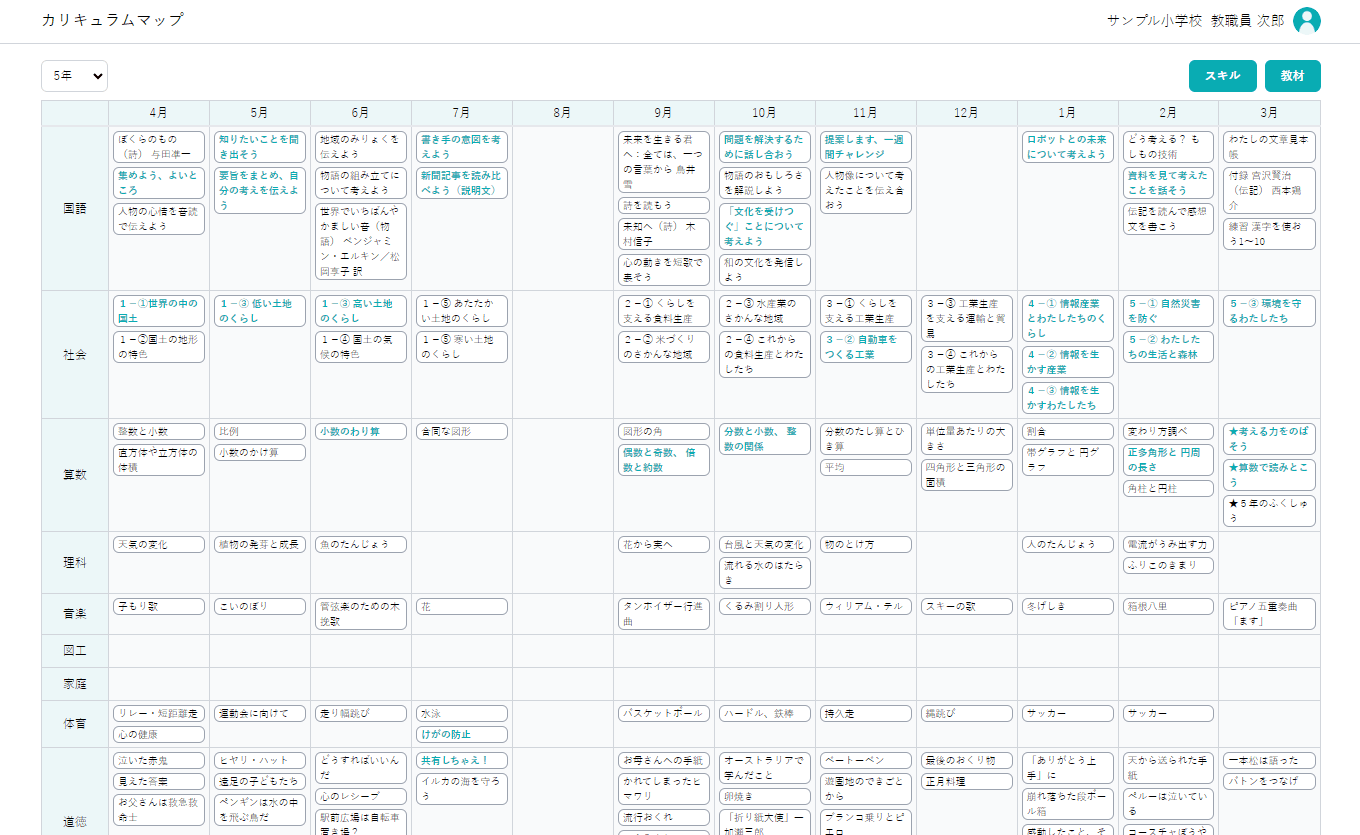Click the 天気の変化 science unit
This screenshot has width=1360, height=835.
tap(158, 545)
